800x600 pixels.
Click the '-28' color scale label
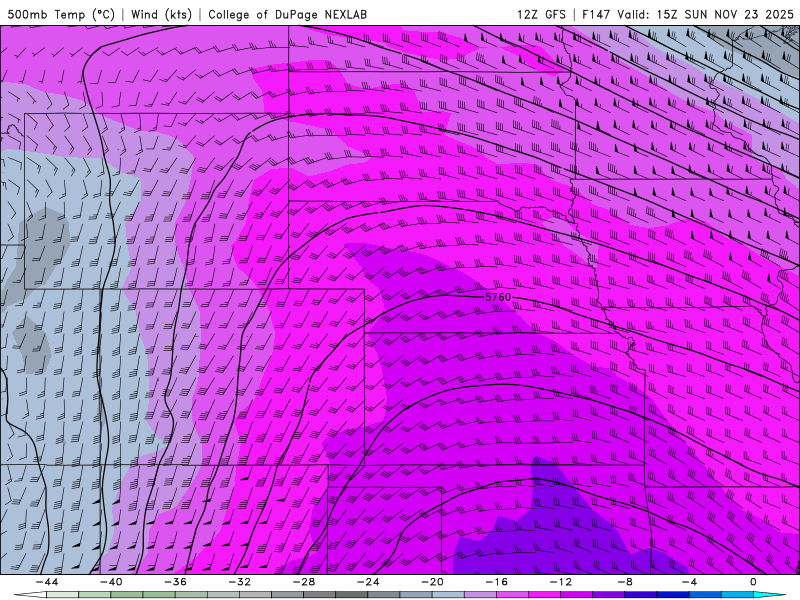[x=304, y=582]
